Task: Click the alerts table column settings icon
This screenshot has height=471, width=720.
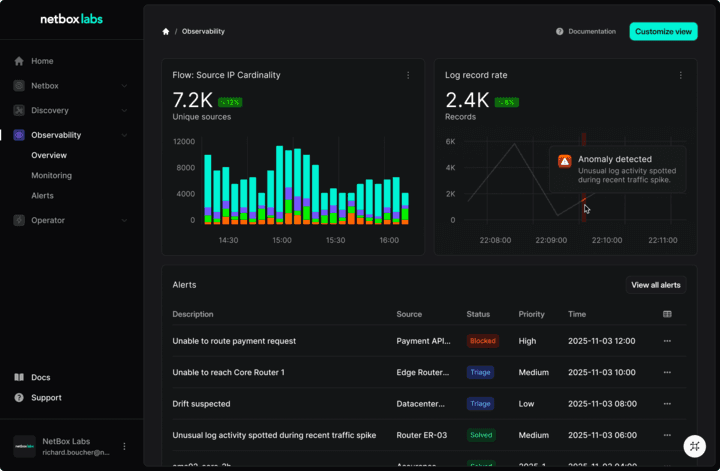Action: 667,314
